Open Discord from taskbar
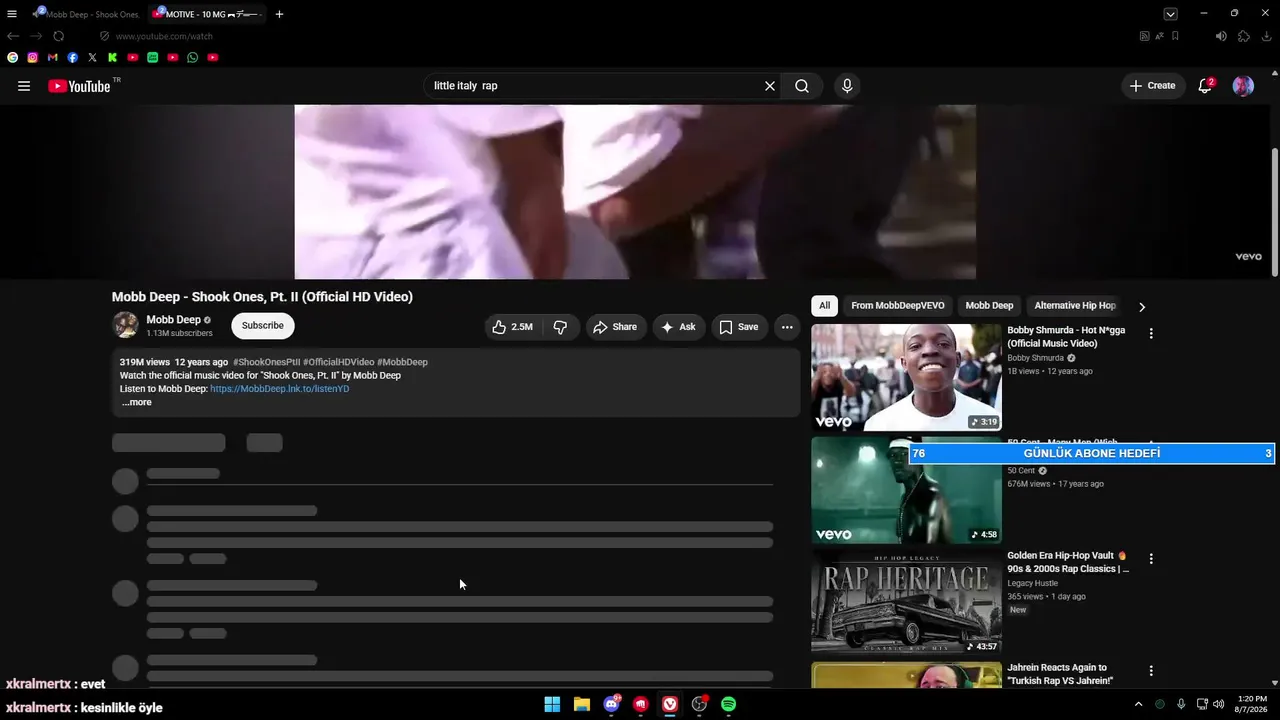 (x=612, y=704)
